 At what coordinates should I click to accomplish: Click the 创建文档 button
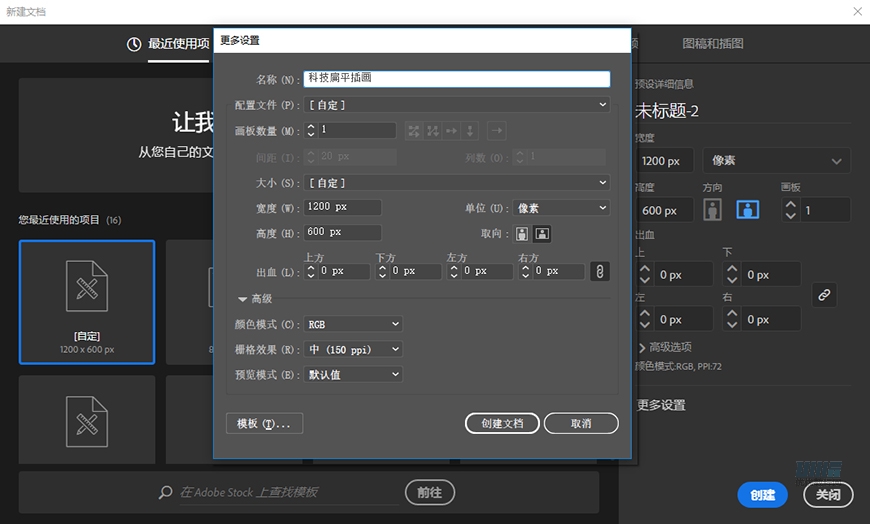[502, 423]
